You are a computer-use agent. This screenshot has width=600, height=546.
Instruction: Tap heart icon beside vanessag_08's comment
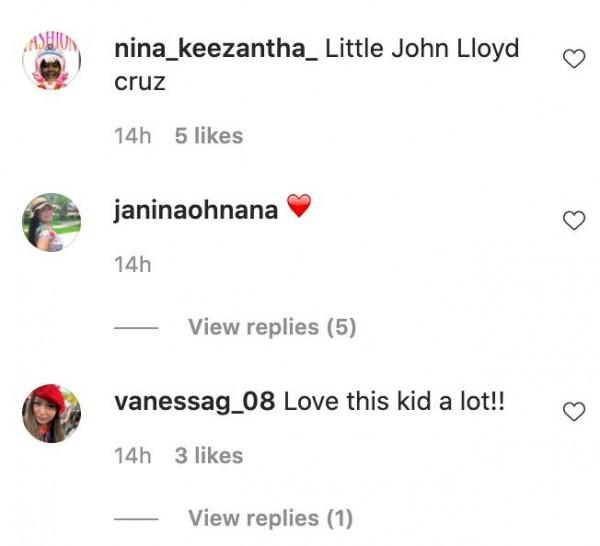[x=574, y=412]
